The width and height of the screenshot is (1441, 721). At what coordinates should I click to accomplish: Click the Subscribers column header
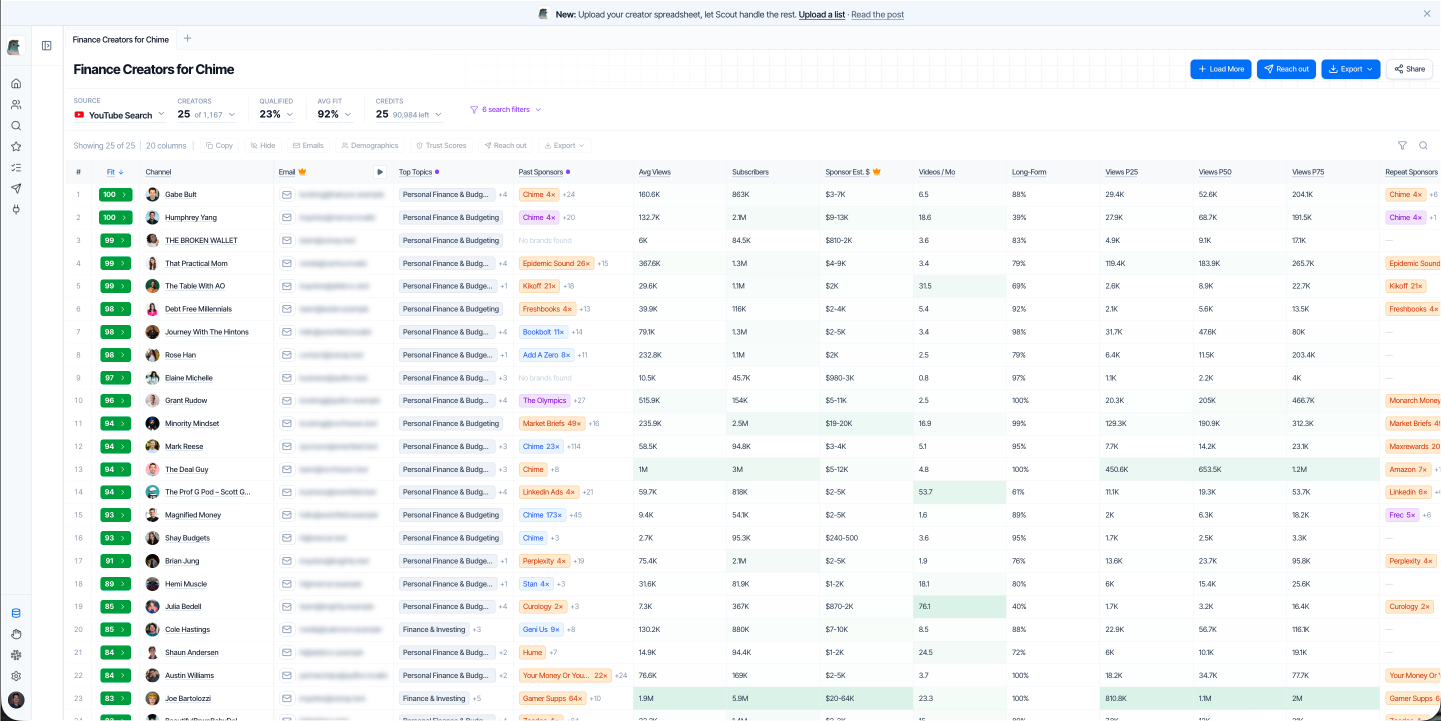[x=750, y=172]
